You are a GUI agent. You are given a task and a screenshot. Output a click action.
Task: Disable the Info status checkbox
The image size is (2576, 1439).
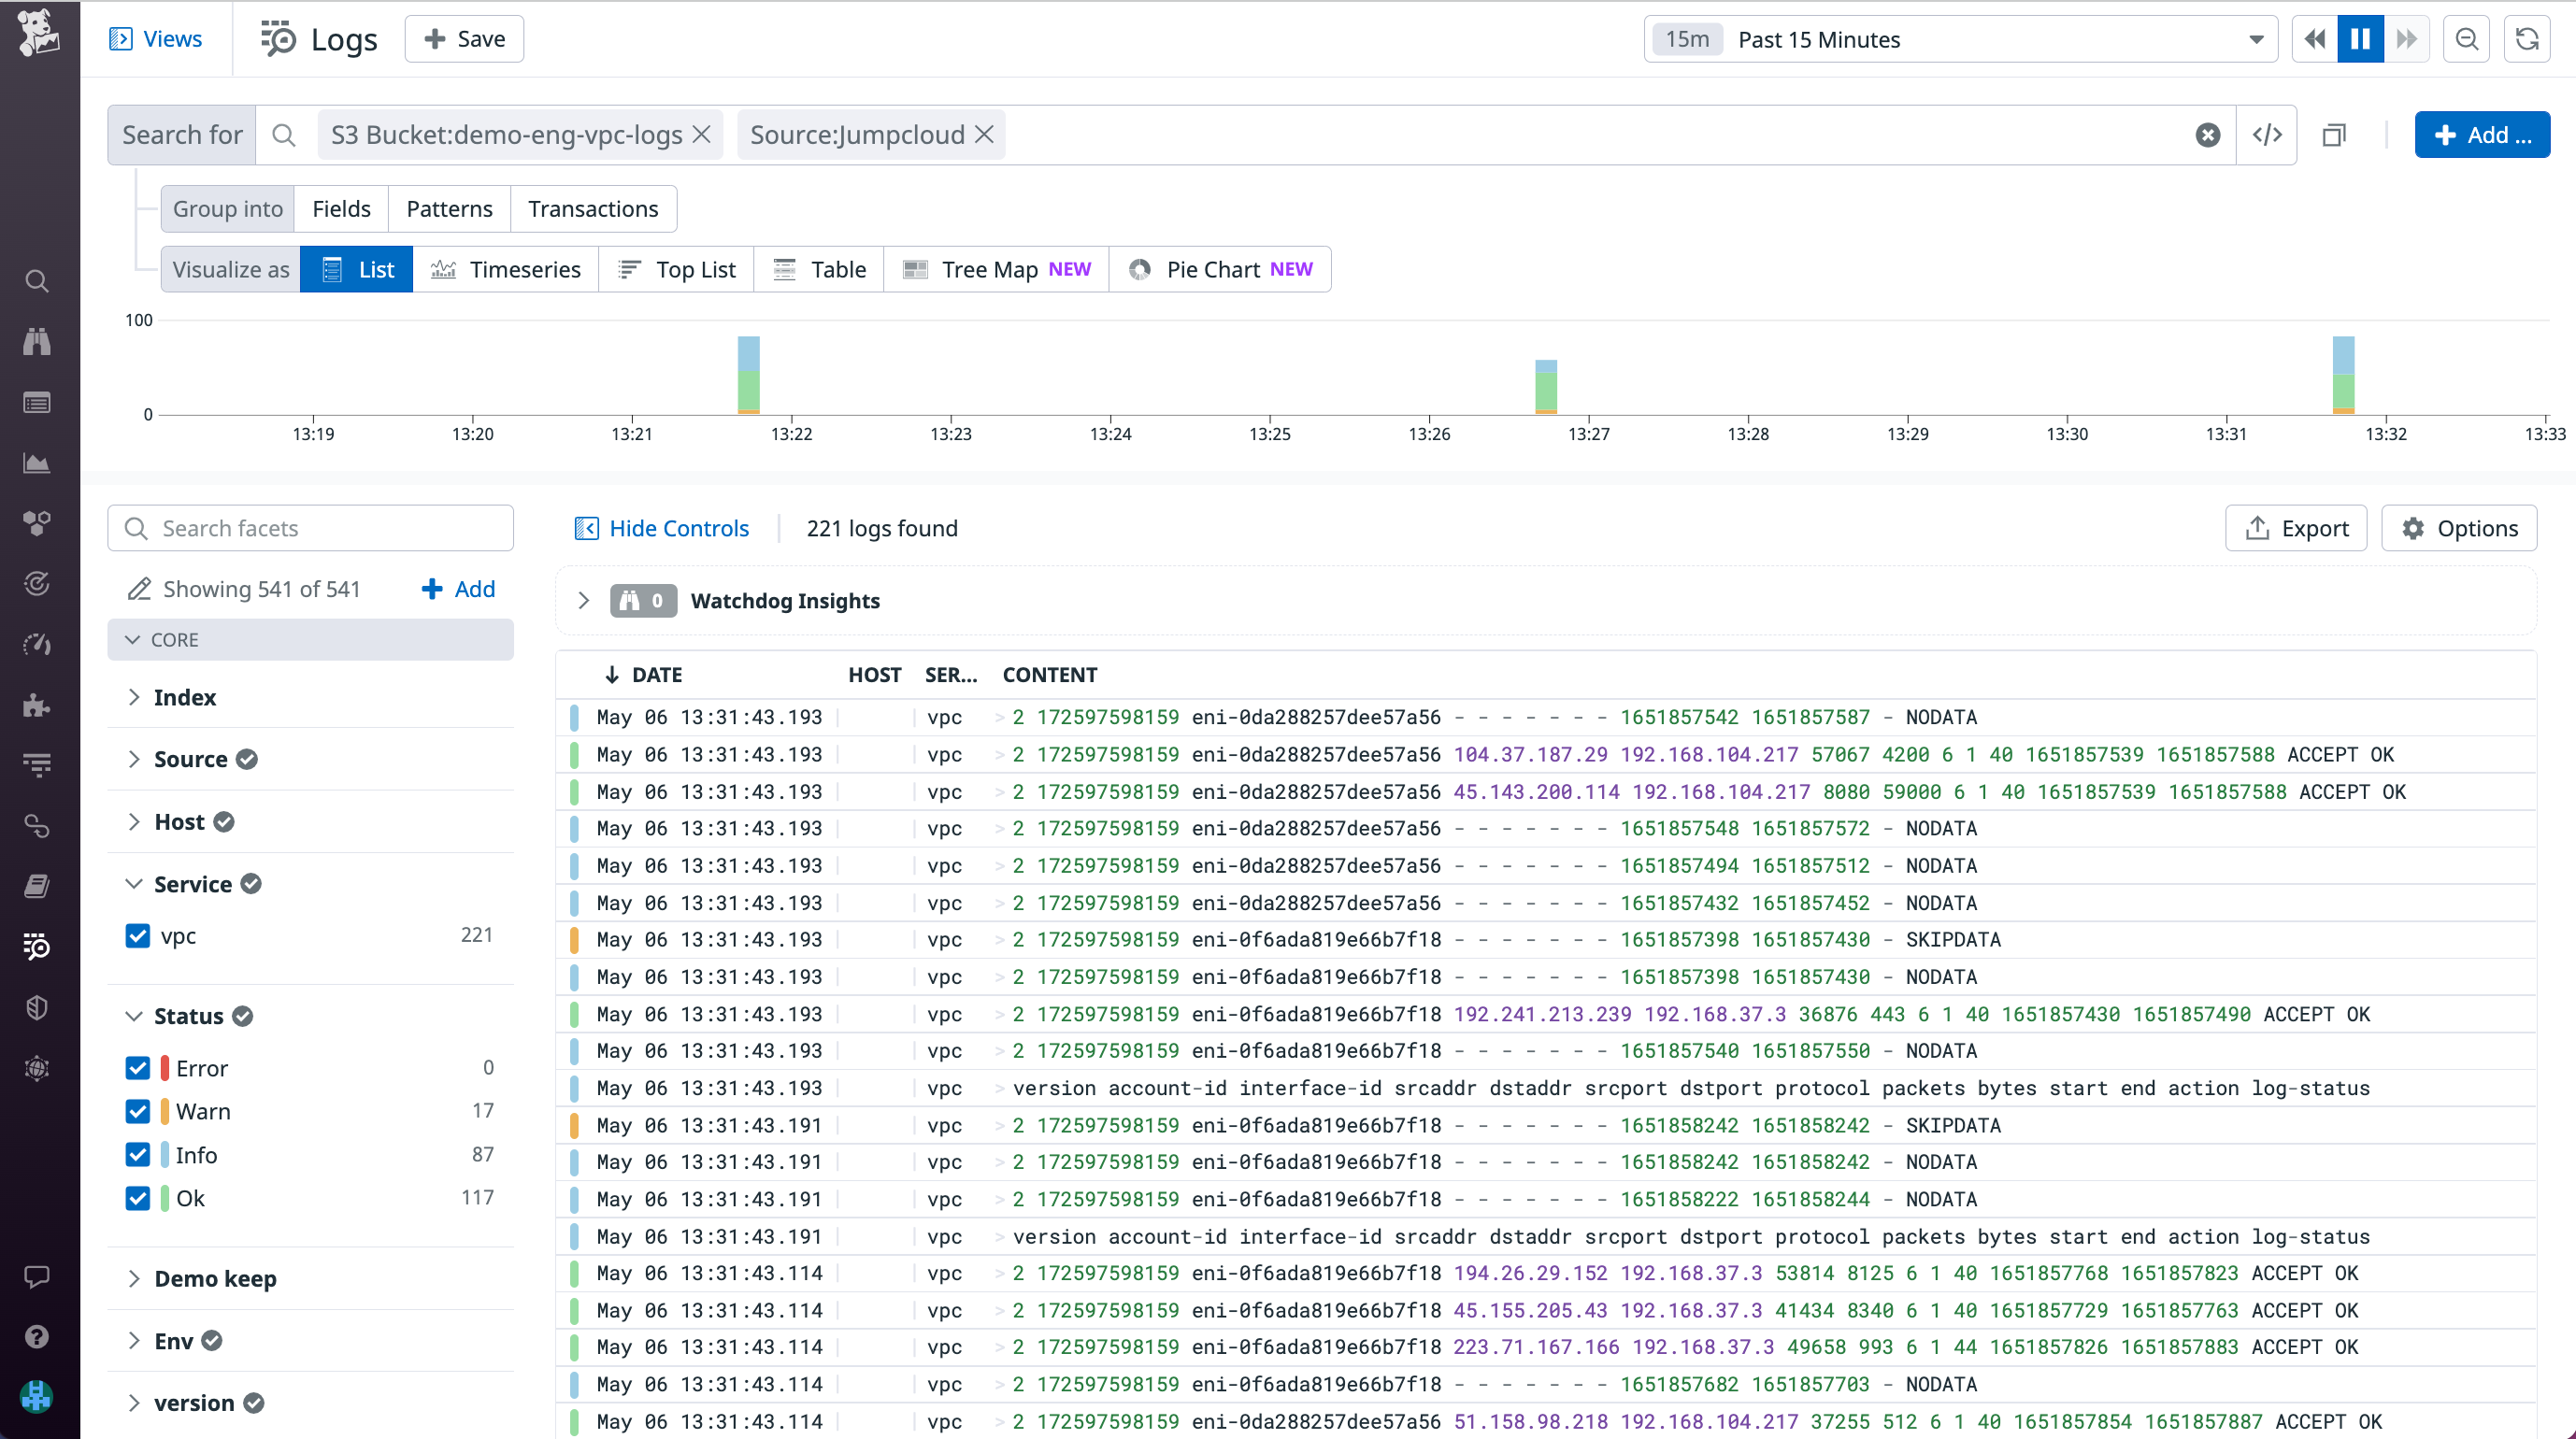tap(138, 1154)
